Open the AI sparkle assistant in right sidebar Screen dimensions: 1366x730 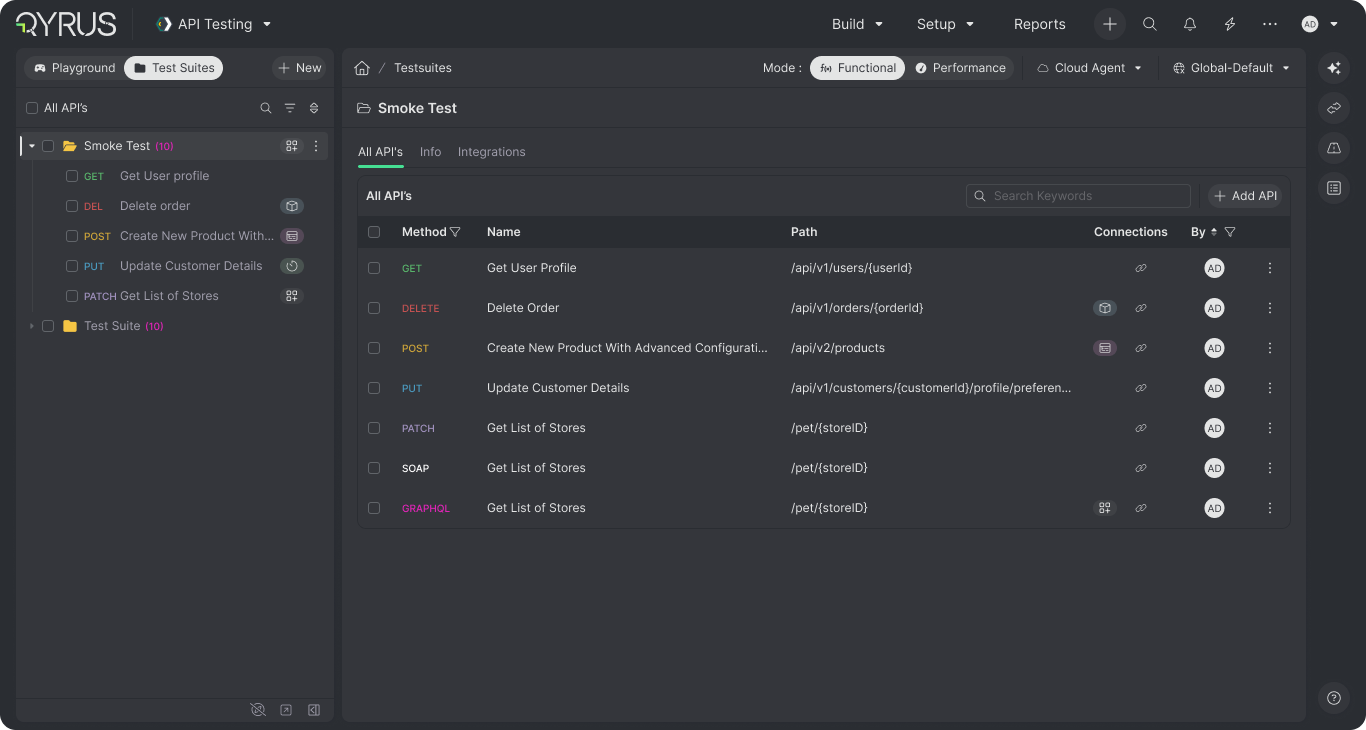1334,68
